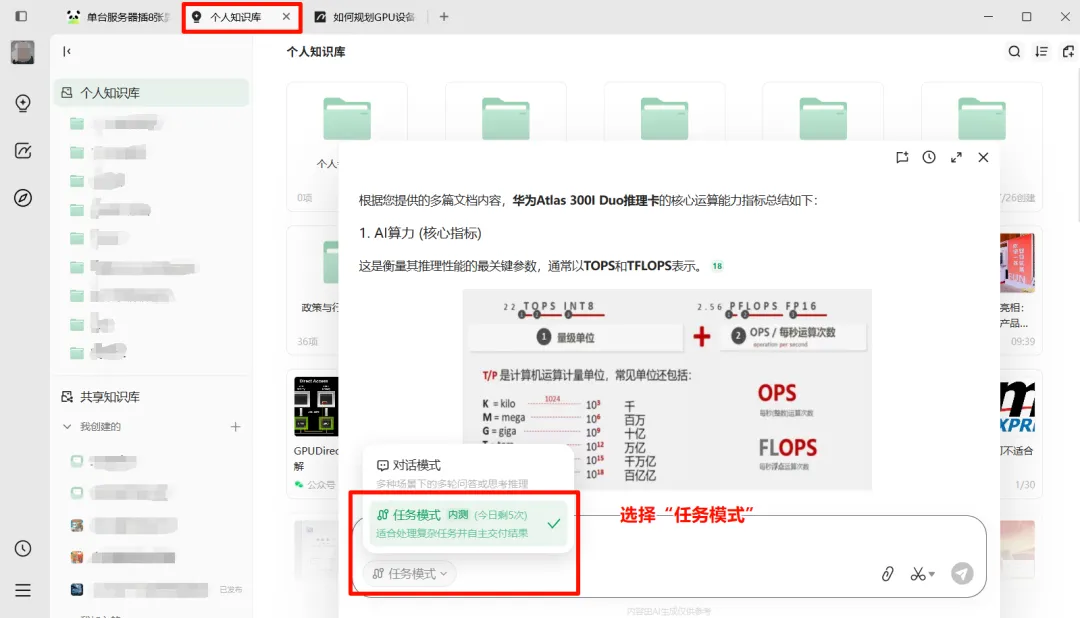Search within the personal knowledge base

point(1015,52)
